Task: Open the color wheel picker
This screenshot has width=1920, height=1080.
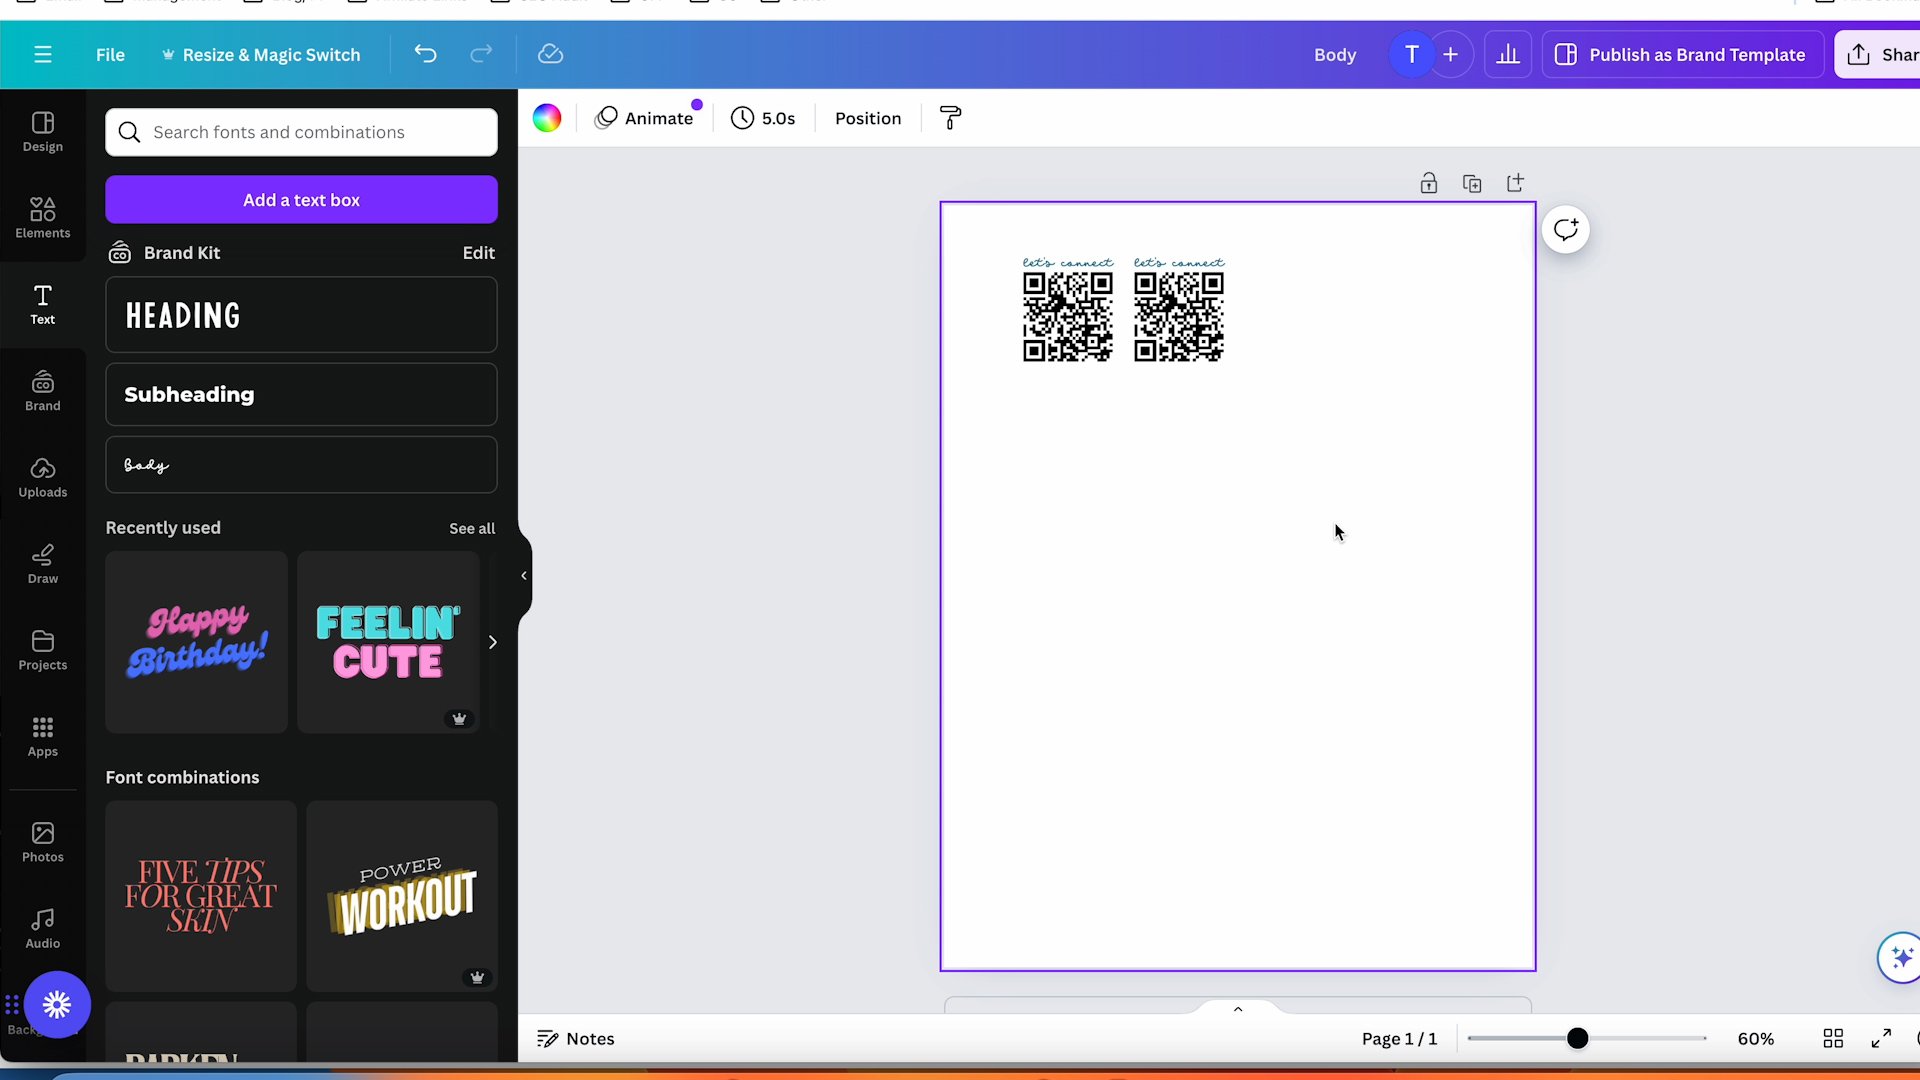Action: click(x=547, y=119)
